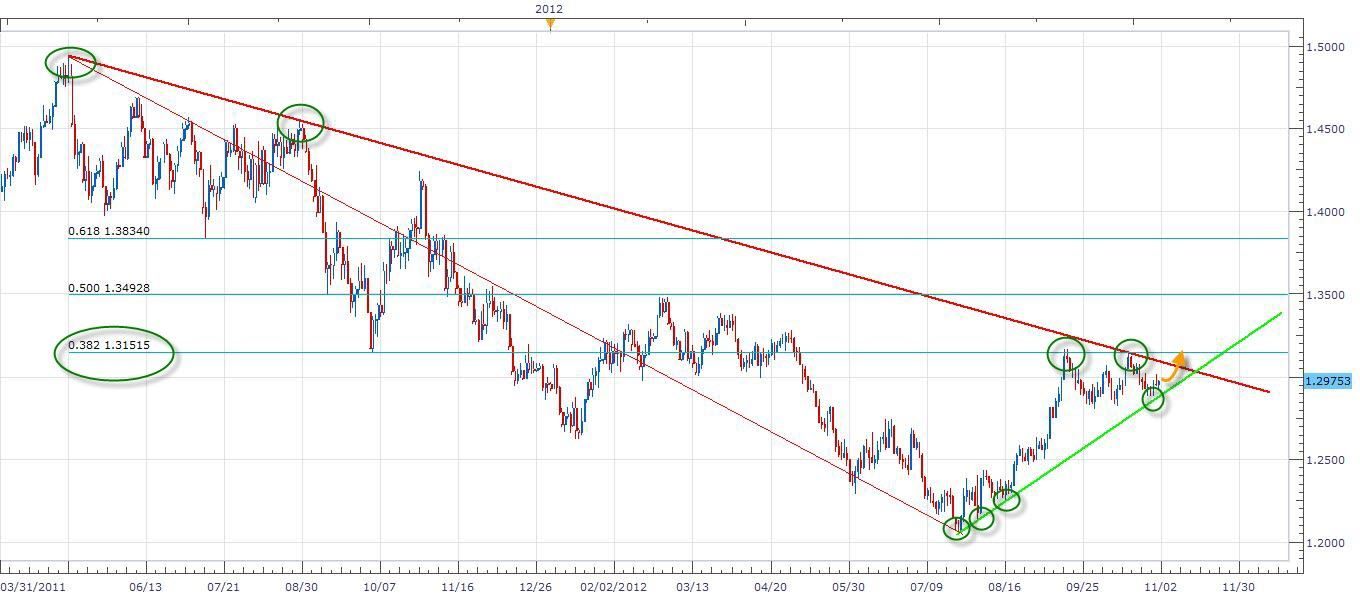This screenshot has width=1360, height=598.
Task: Click the 11/02 date label
Action: click(1161, 589)
